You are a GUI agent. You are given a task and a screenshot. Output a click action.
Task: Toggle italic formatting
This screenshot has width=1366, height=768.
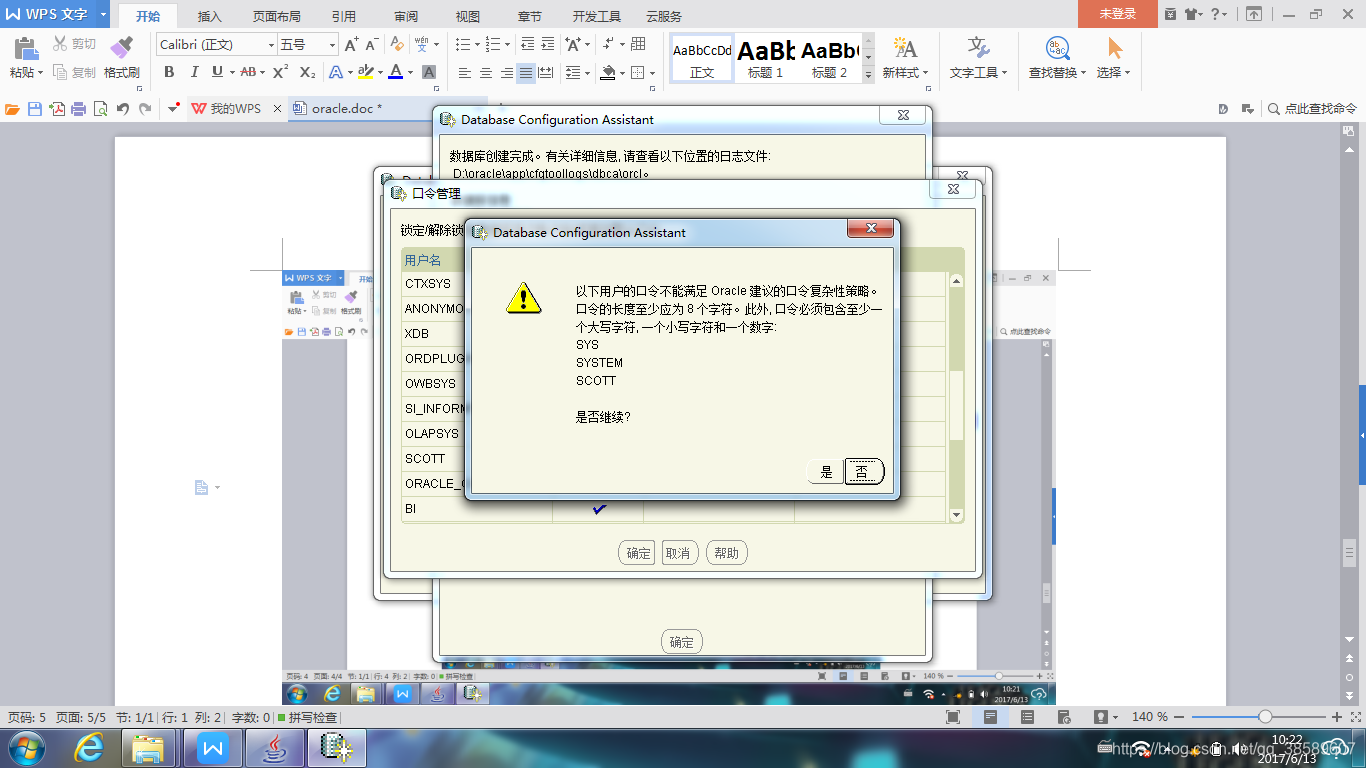(193, 72)
